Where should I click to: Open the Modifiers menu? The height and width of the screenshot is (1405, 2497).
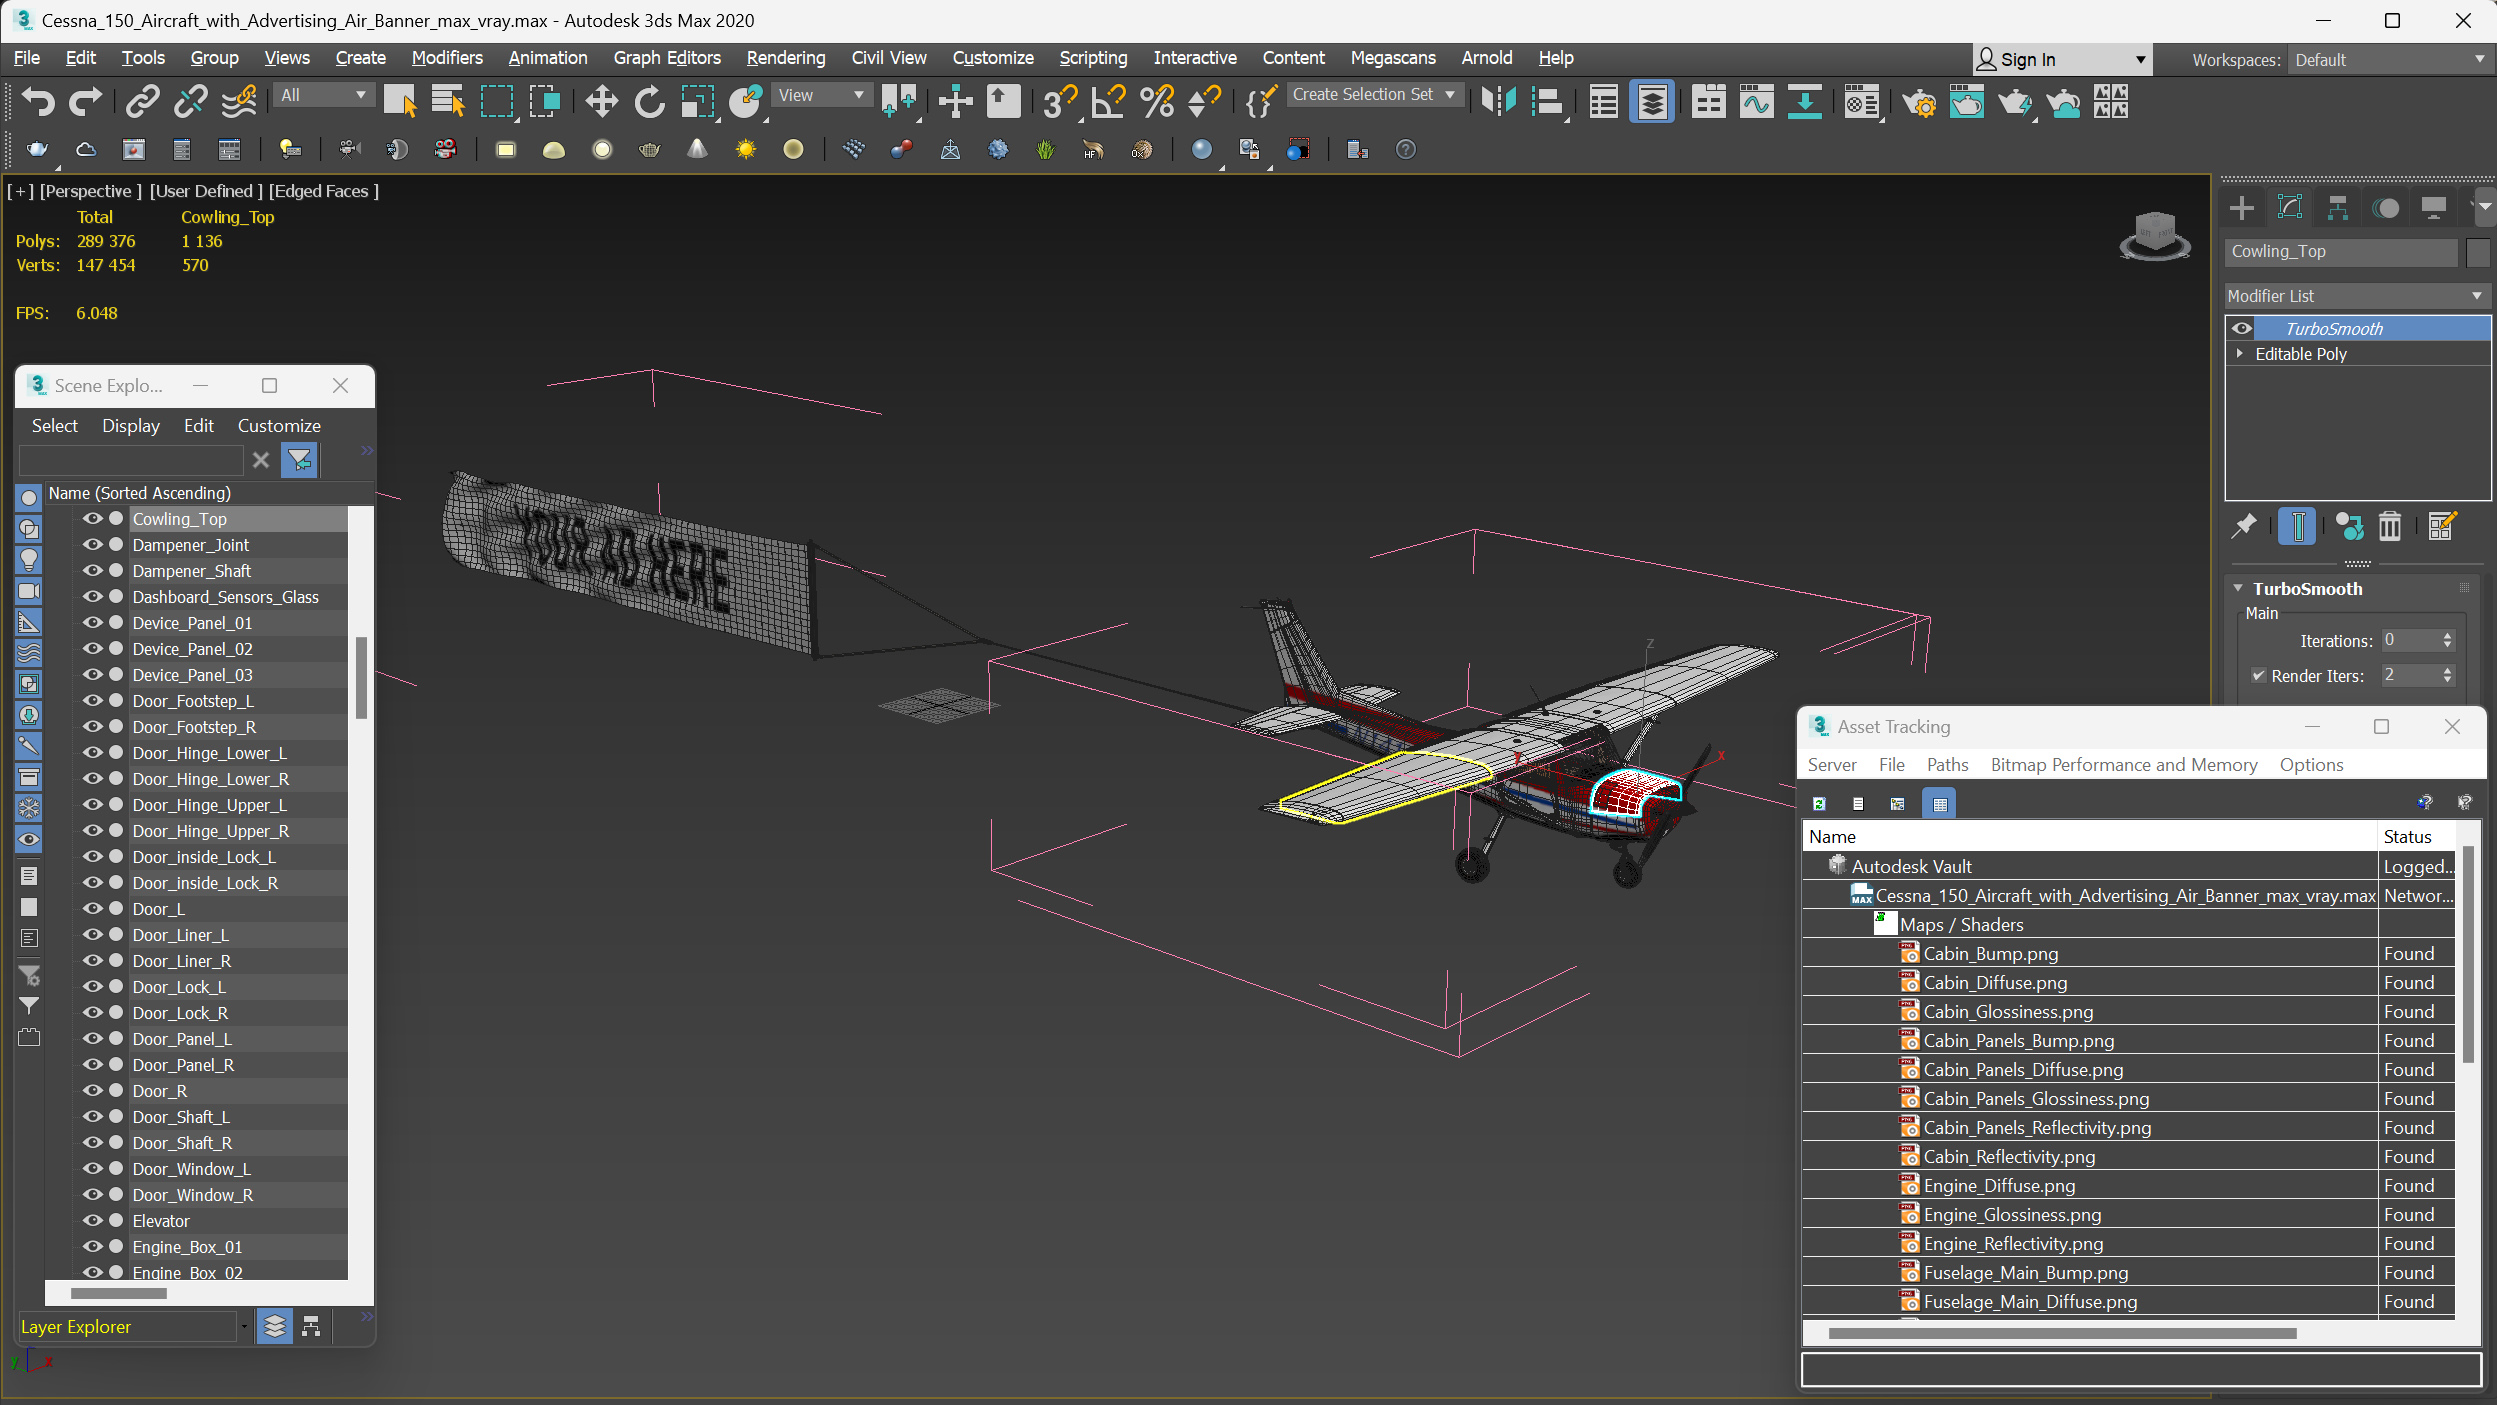[447, 58]
